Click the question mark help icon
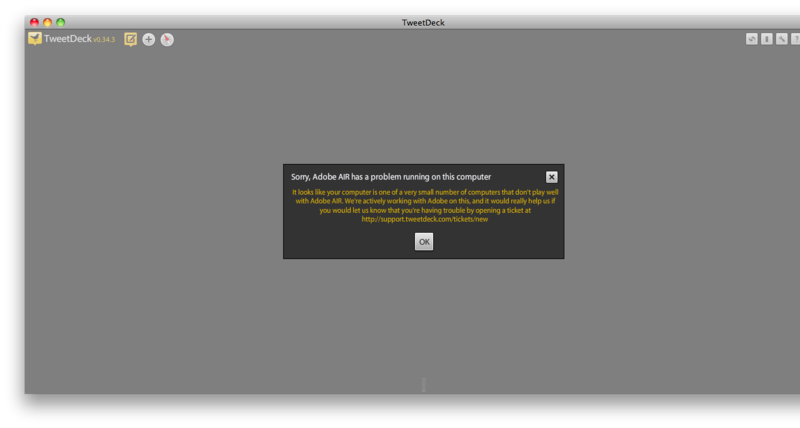Image resolution: width=800 pixels, height=428 pixels. coord(795,39)
